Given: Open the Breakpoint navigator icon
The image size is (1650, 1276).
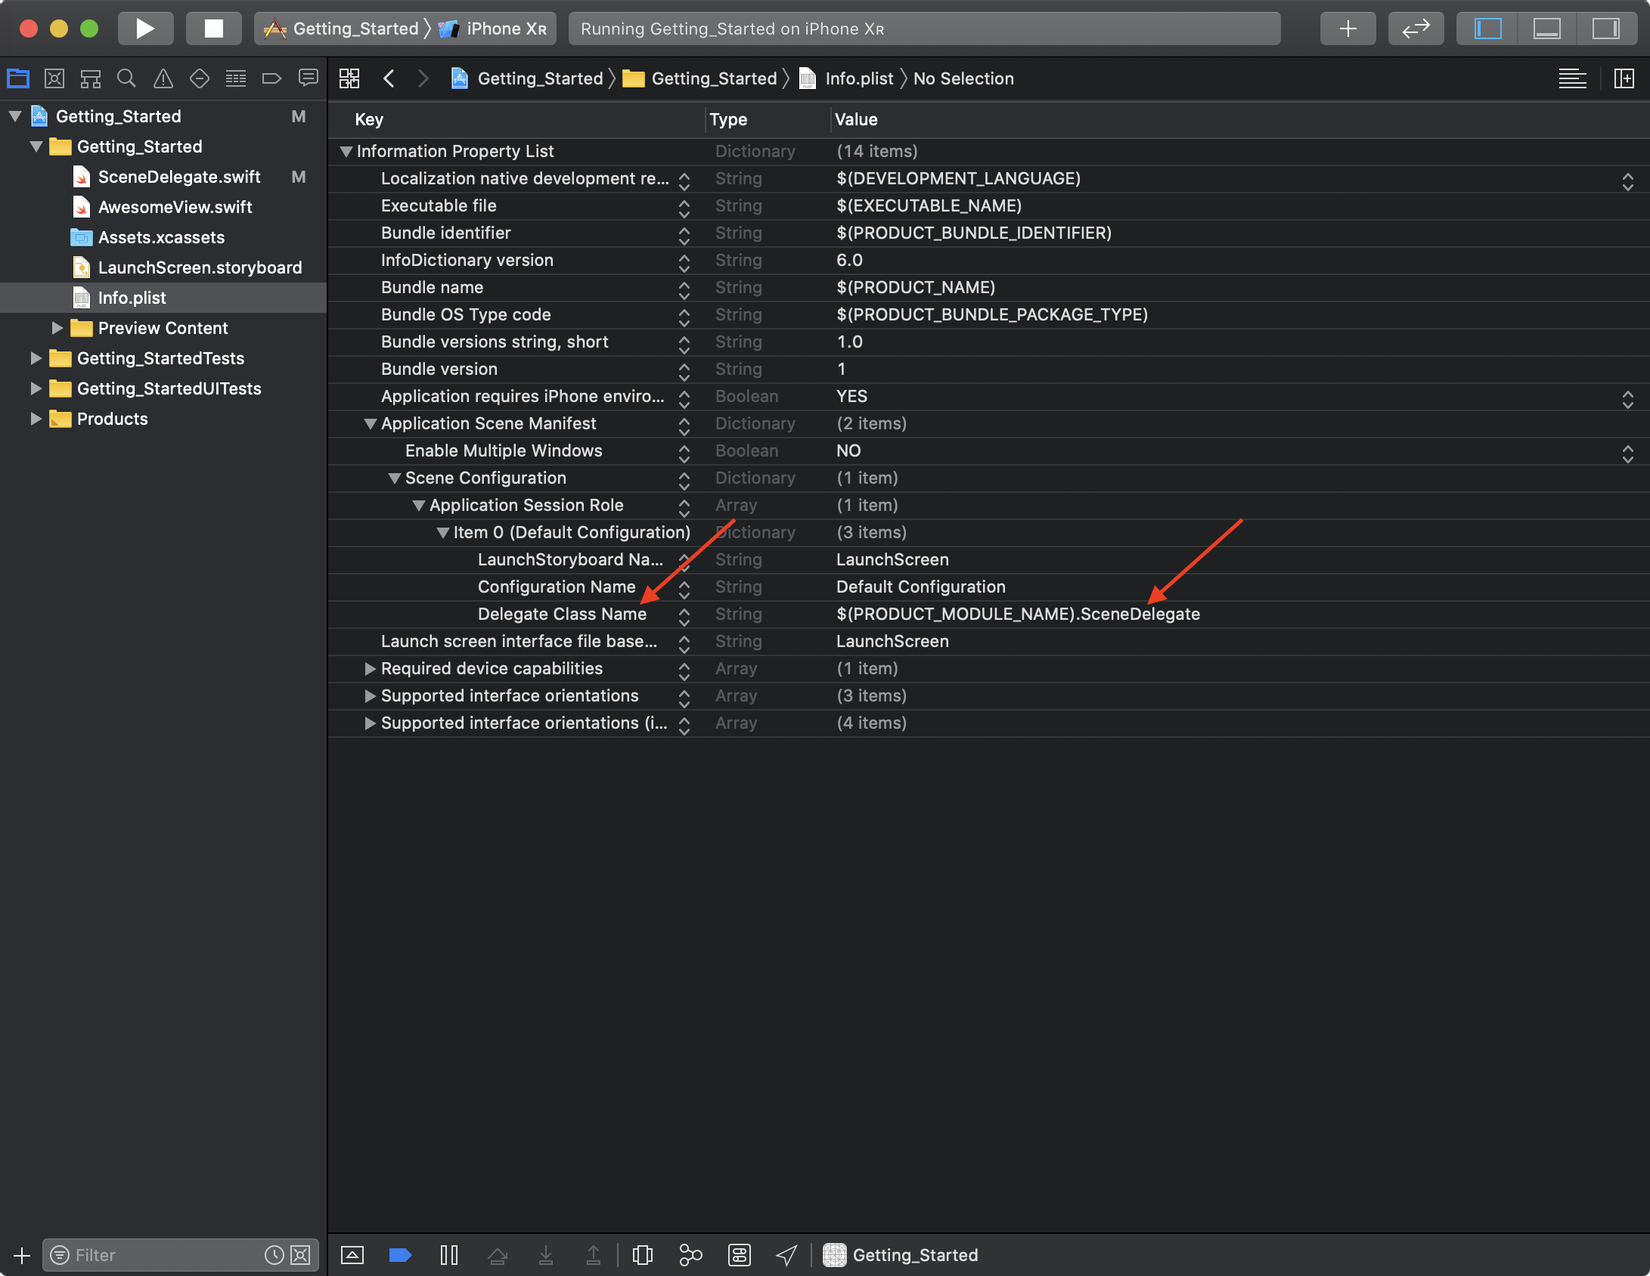Looking at the screenshot, I should coord(271,78).
